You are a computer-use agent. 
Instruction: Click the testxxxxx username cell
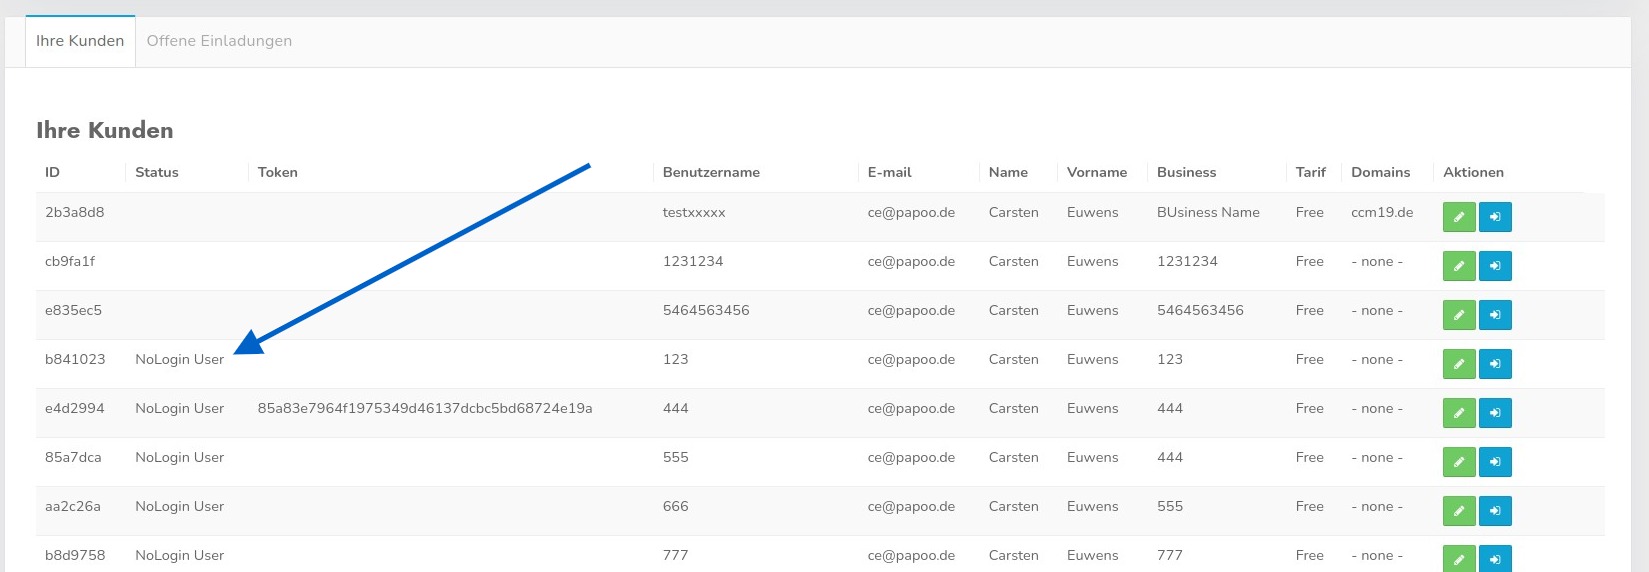pyautogui.click(x=694, y=212)
